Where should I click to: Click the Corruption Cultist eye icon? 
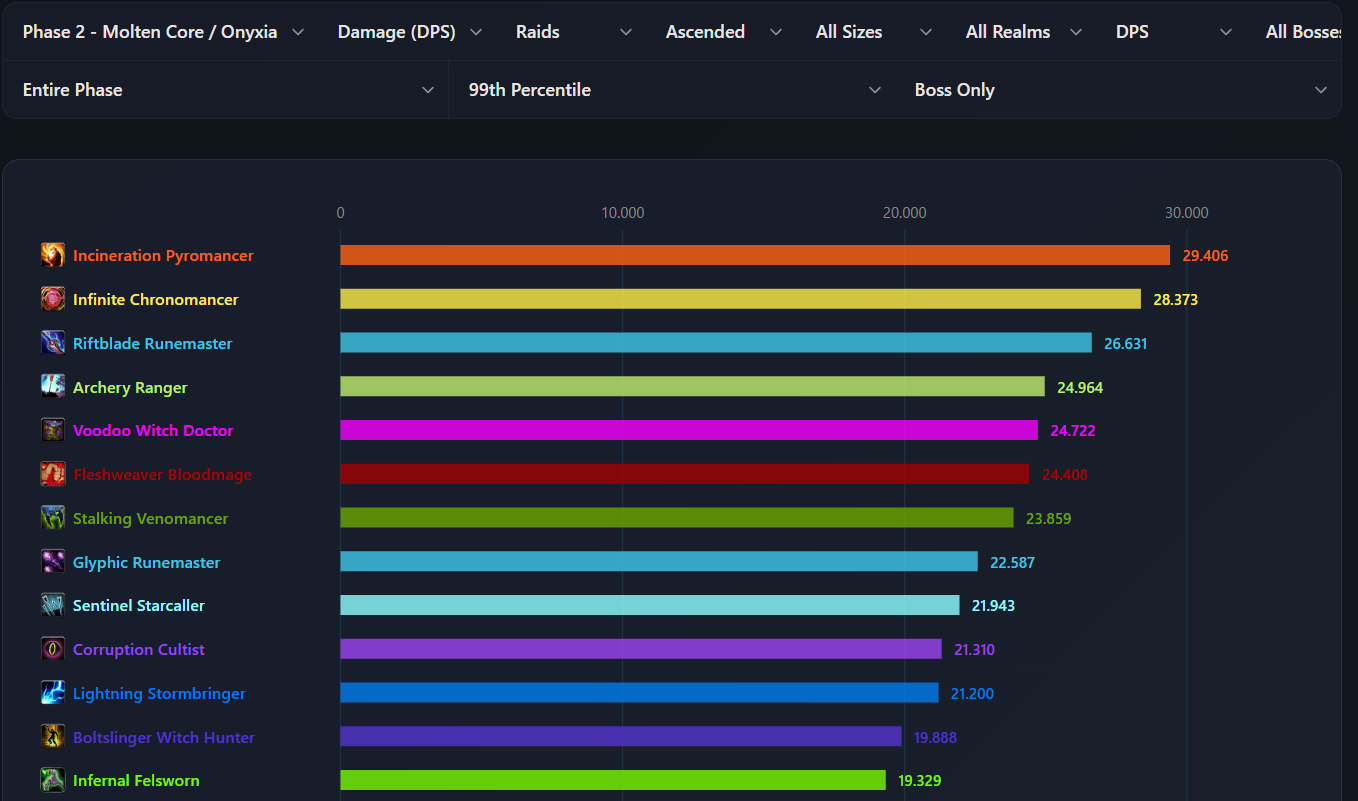[x=53, y=649]
